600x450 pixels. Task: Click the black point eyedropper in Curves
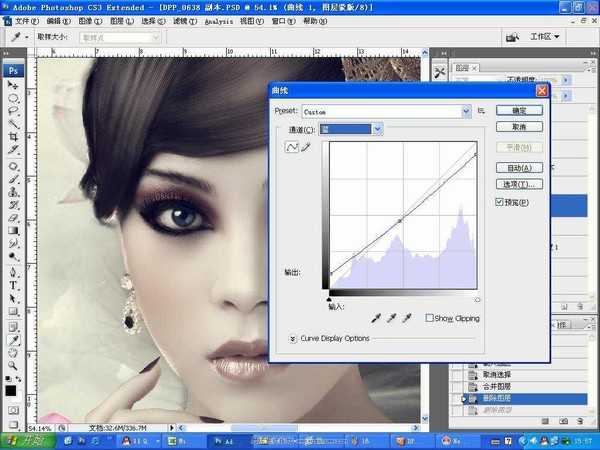point(376,318)
